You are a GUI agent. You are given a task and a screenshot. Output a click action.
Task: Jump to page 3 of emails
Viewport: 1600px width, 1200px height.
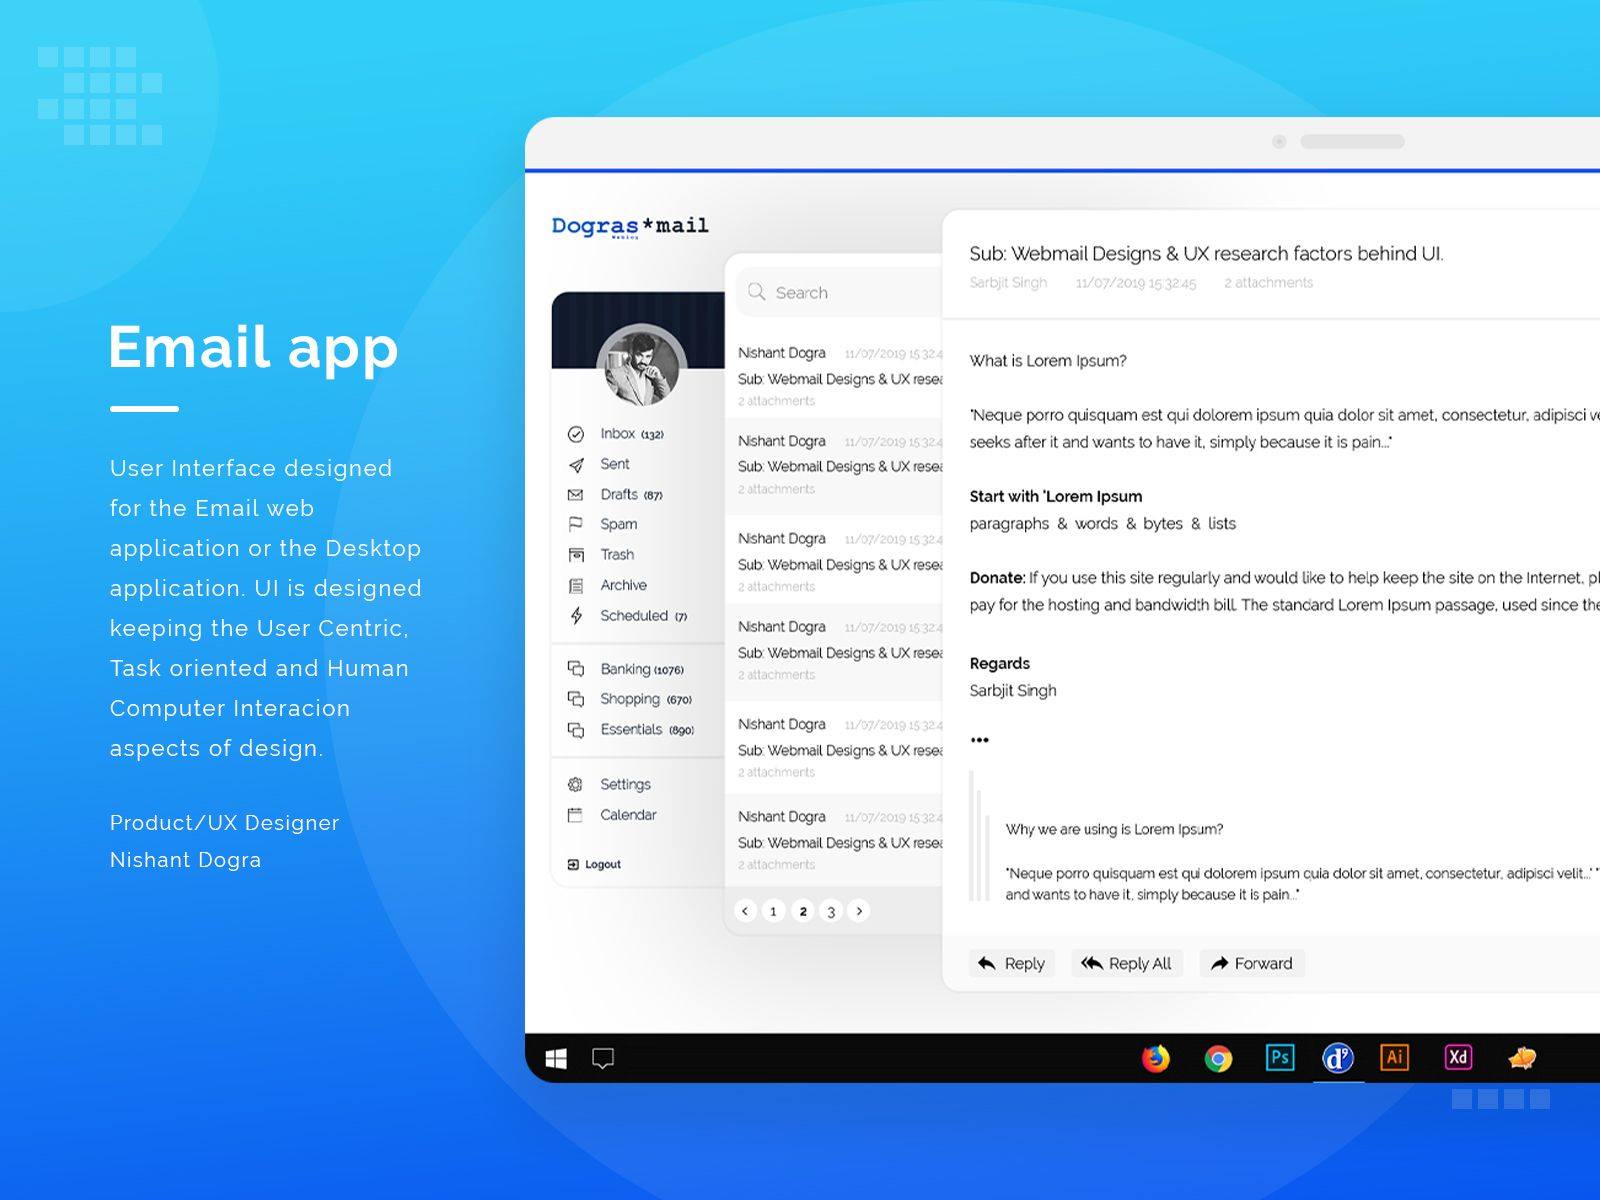tap(831, 911)
